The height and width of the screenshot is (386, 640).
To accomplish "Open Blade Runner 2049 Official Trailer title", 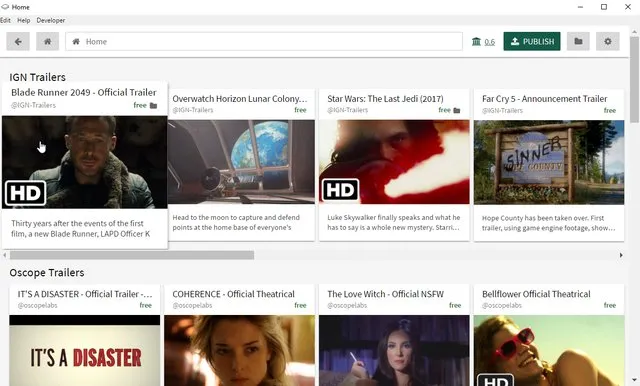I will [84, 93].
